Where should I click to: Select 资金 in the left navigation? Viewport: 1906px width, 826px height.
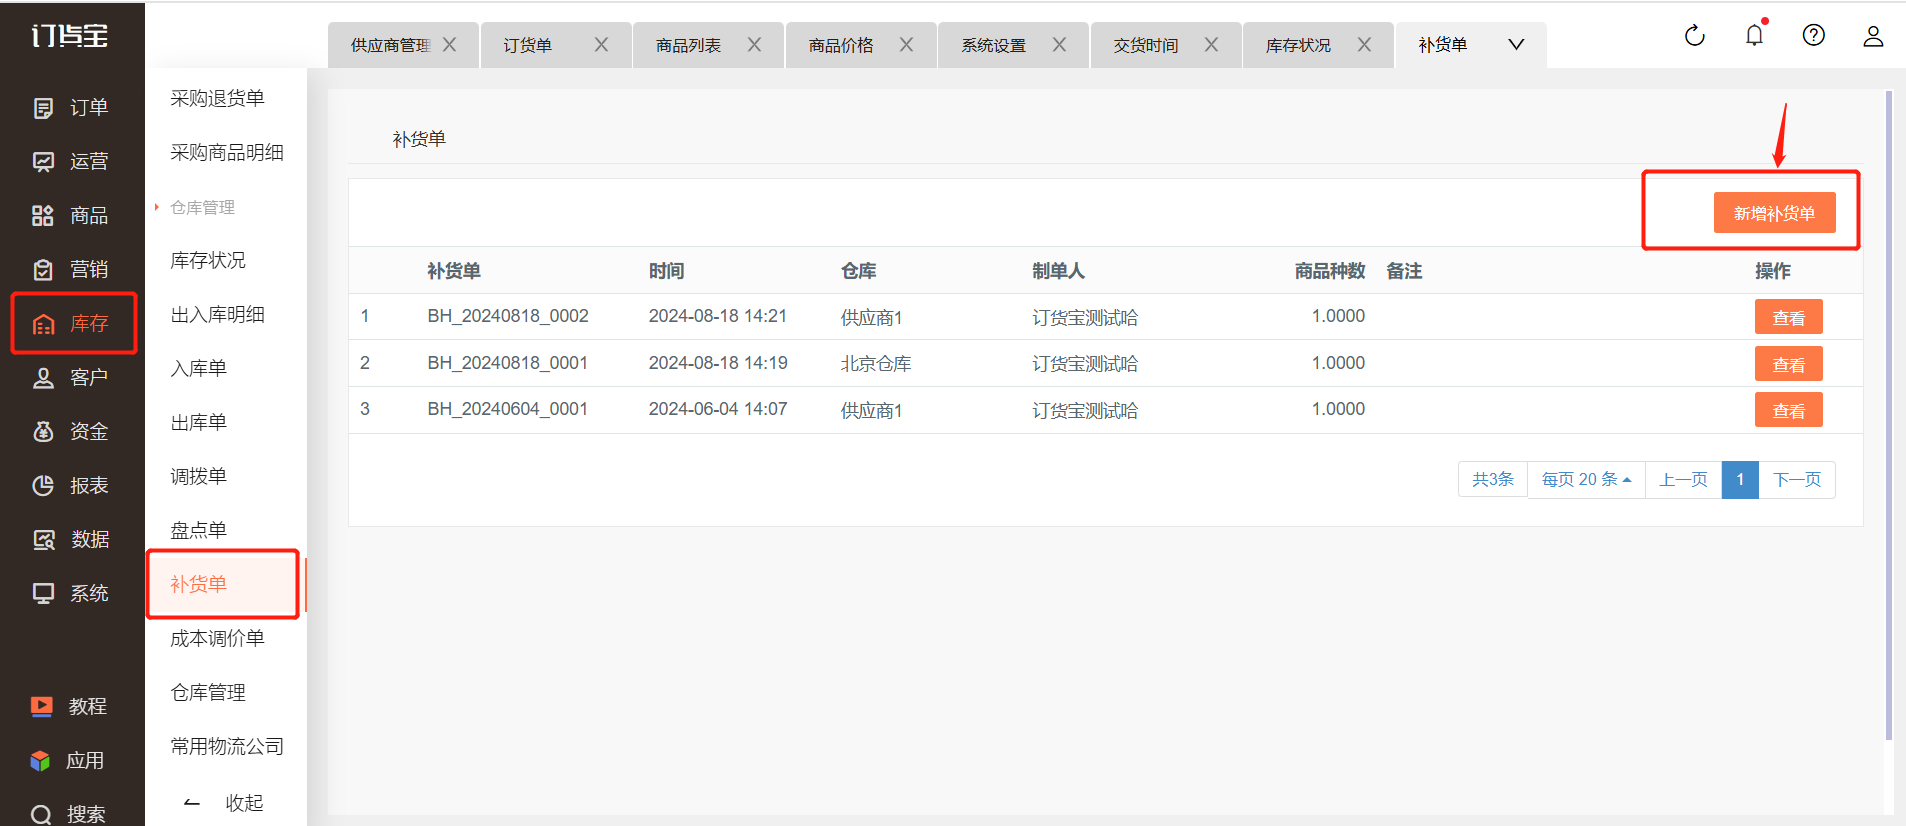click(70, 432)
